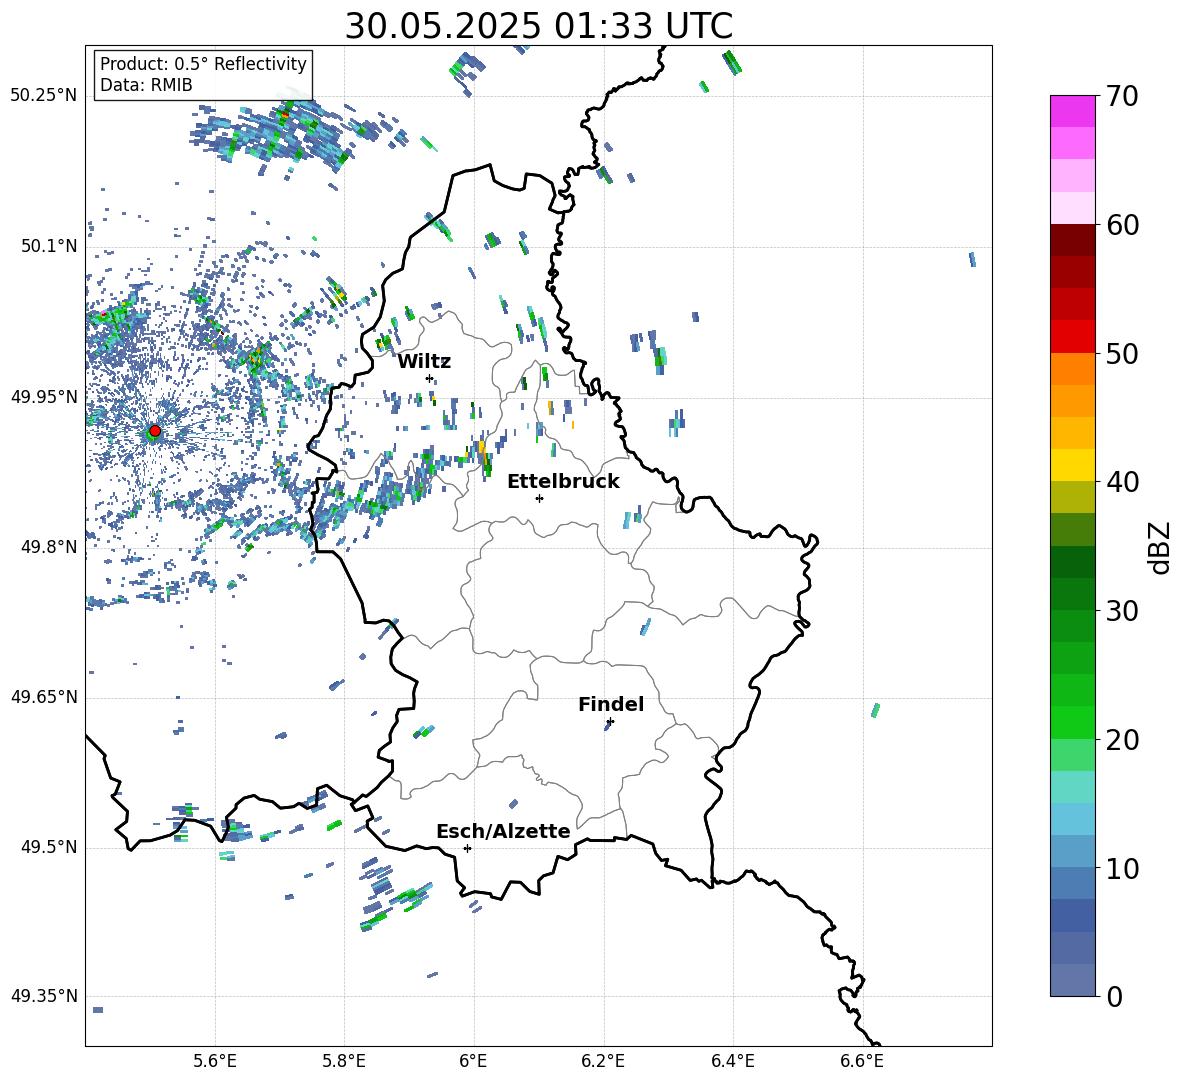Click the title 30.05.2025 01:33 UTC
The width and height of the screenshot is (1184, 1081).
(x=539, y=26)
